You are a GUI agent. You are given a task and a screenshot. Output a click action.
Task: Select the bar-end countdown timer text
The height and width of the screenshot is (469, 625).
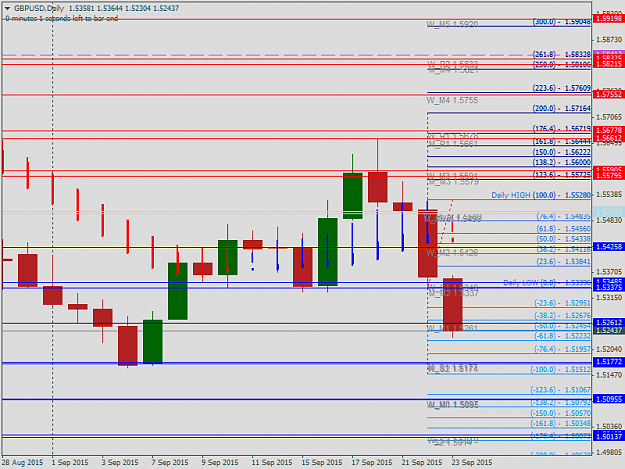pyautogui.click(x=62, y=18)
